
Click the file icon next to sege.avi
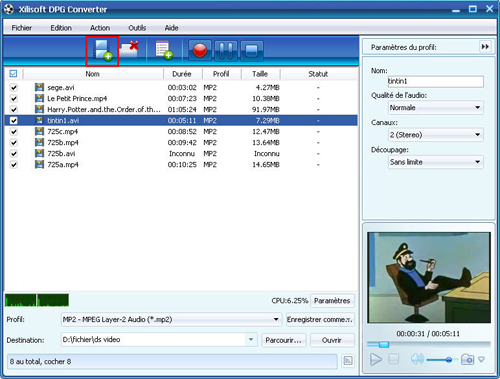[x=39, y=87]
